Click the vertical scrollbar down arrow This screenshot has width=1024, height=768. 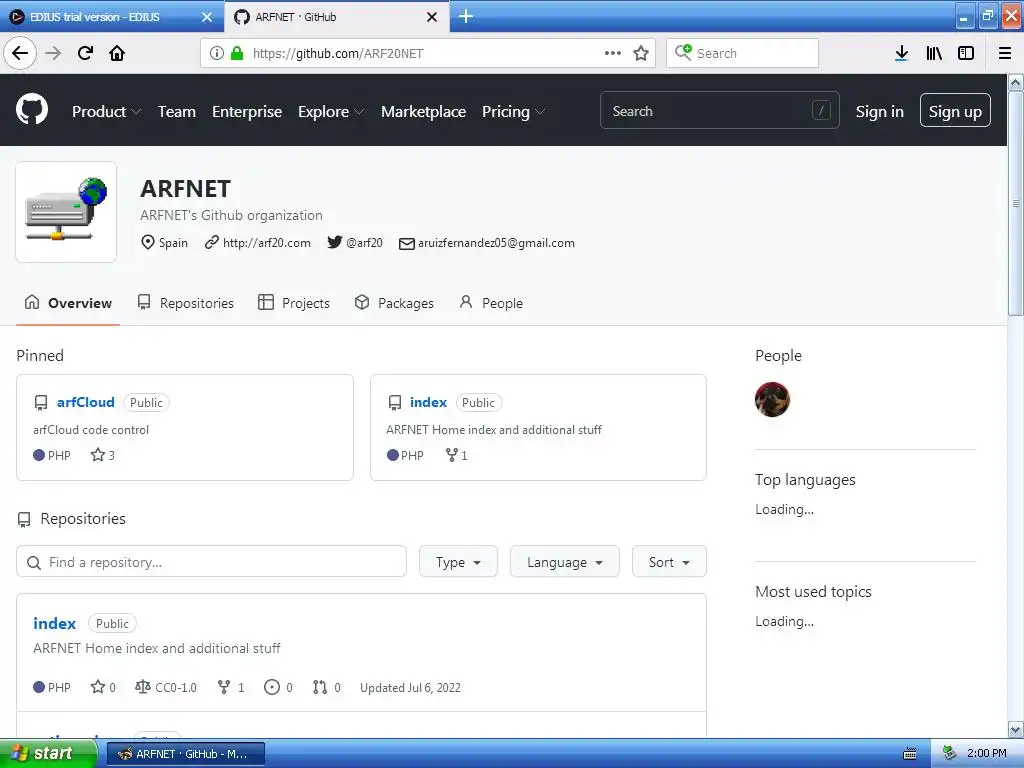coord(1016,729)
